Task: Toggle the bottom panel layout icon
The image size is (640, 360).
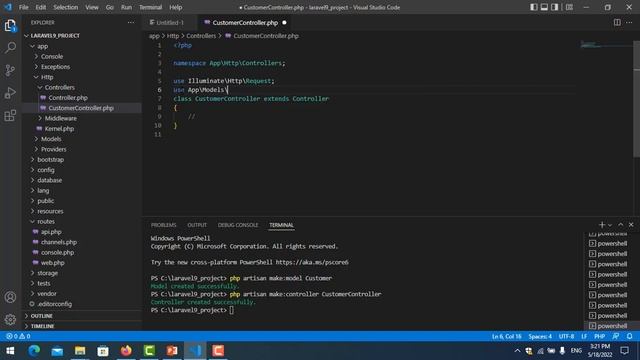Action: [544, 7]
